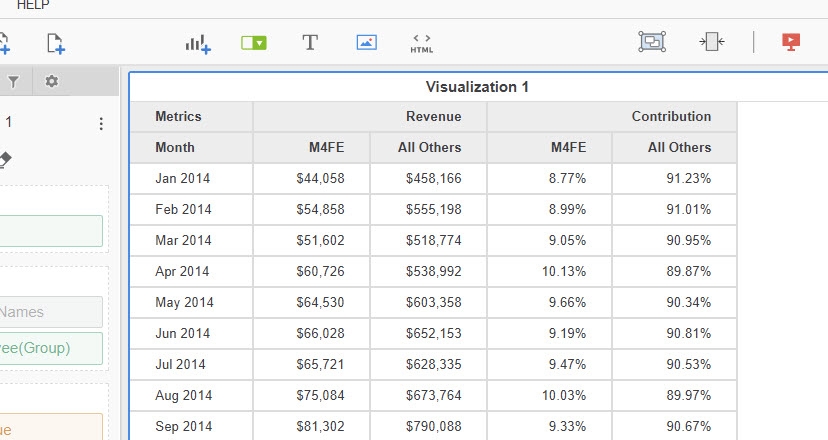The width and height of the screenshot is (828, 440).
Task: Open the green filter selector dropdown
Action: click(x=254, y=43)
